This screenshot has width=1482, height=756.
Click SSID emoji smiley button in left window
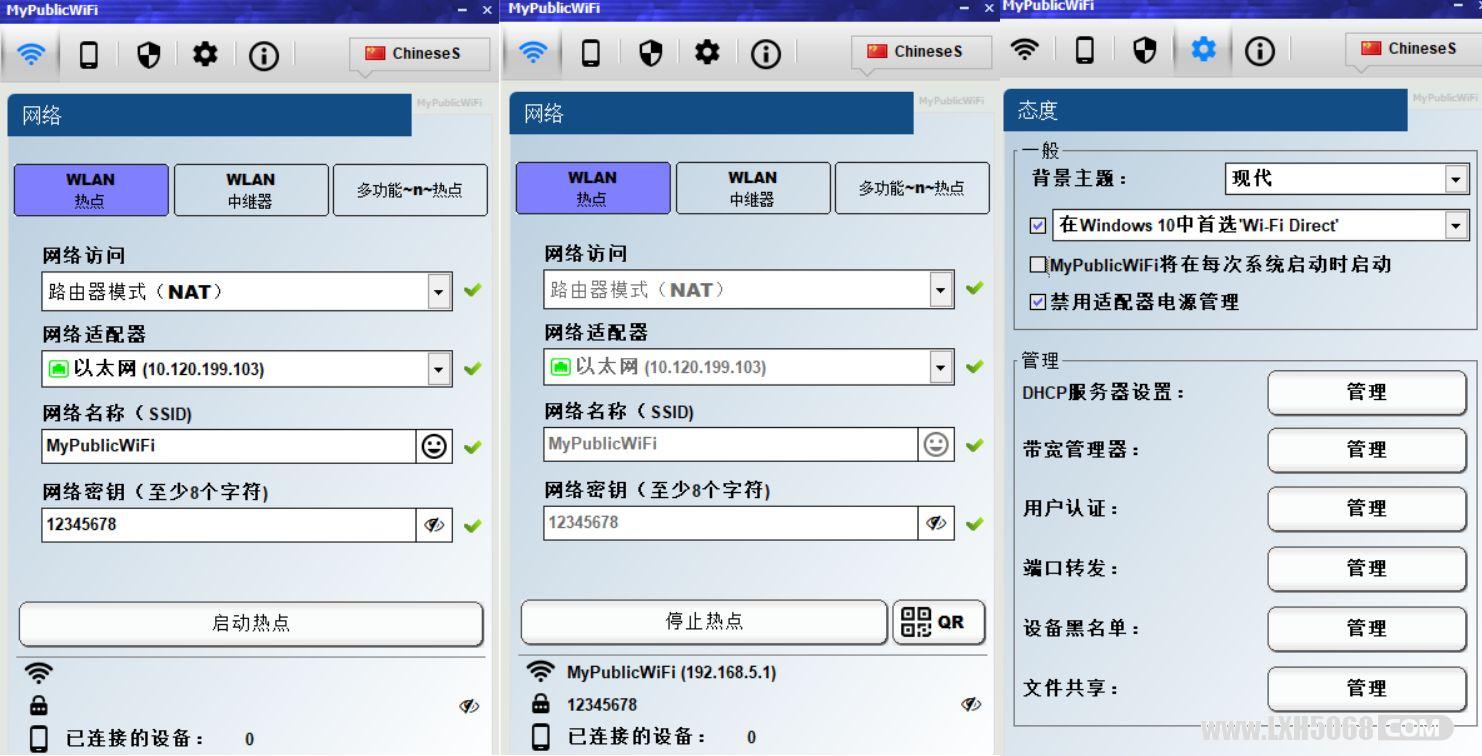(x=434, y=446)
